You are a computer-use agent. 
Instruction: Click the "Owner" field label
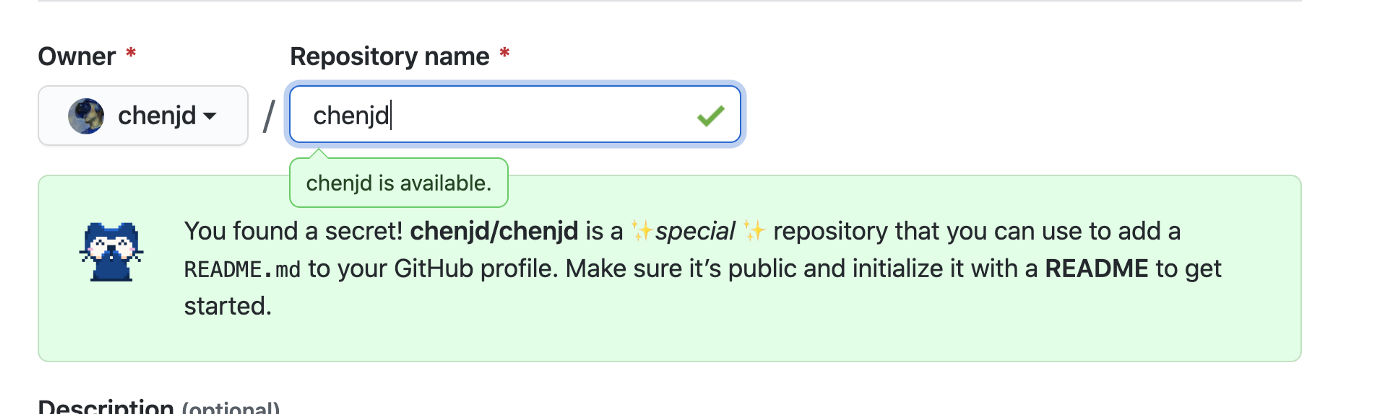pyautogui.click(x=77, y=57)
